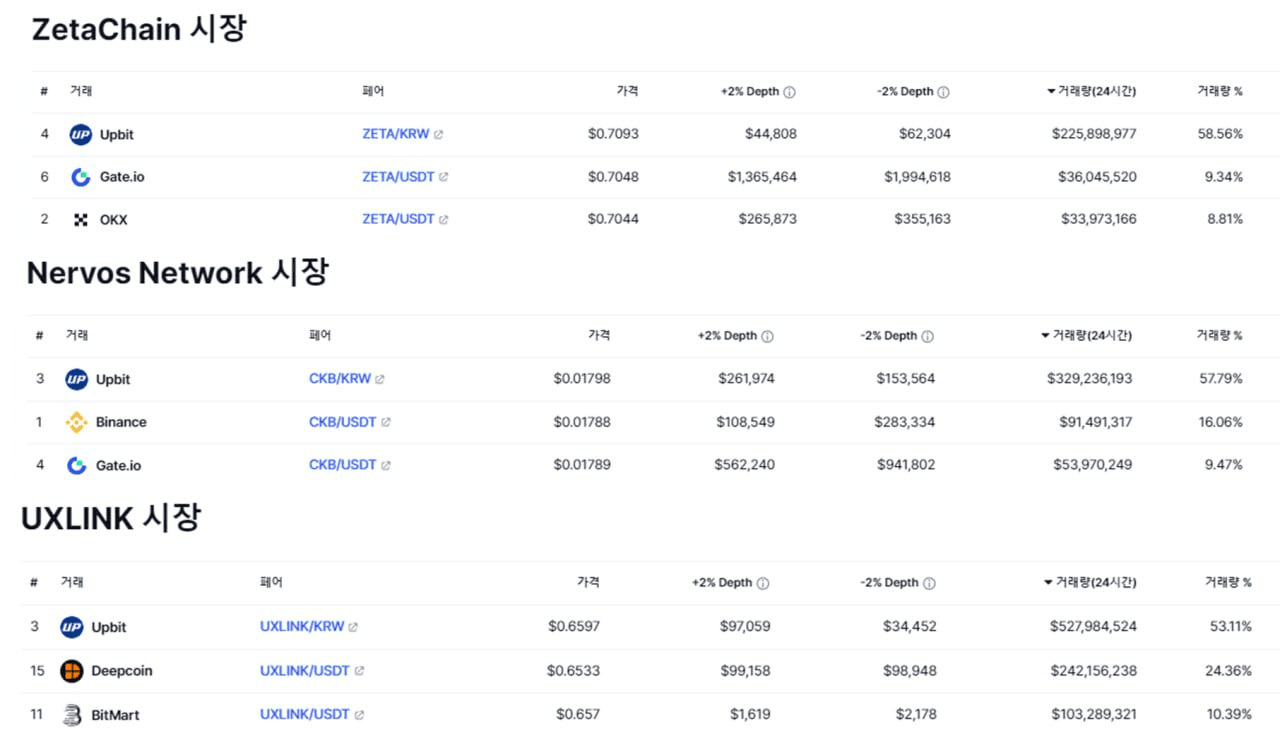Screen dimensions: 1280x735
Task: Click the # column header in UXLINK table
Action: tap(34, 582)
